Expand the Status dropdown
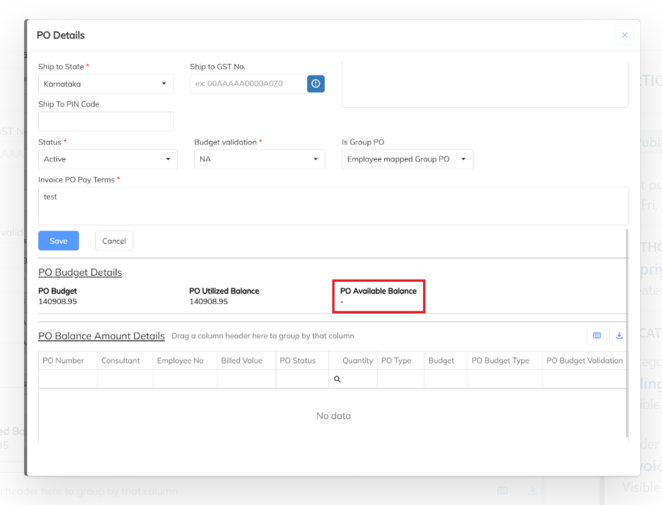The width and height of the screenshot is (662, 505). 108,159
